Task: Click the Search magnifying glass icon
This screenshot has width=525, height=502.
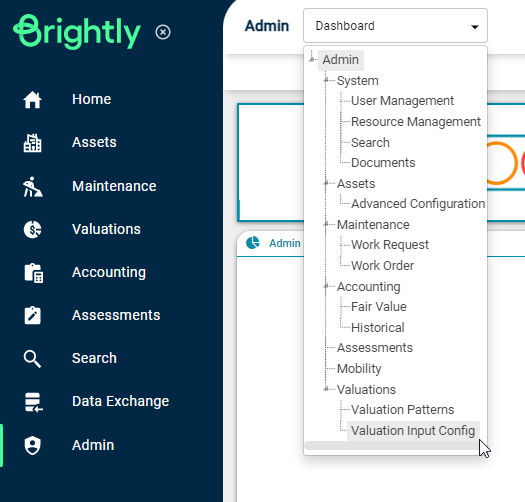Action: [x=32, y=359]
